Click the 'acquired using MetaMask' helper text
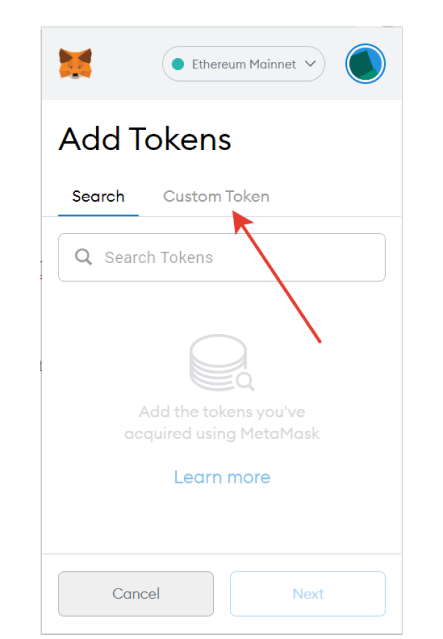 tap(222, 433)
